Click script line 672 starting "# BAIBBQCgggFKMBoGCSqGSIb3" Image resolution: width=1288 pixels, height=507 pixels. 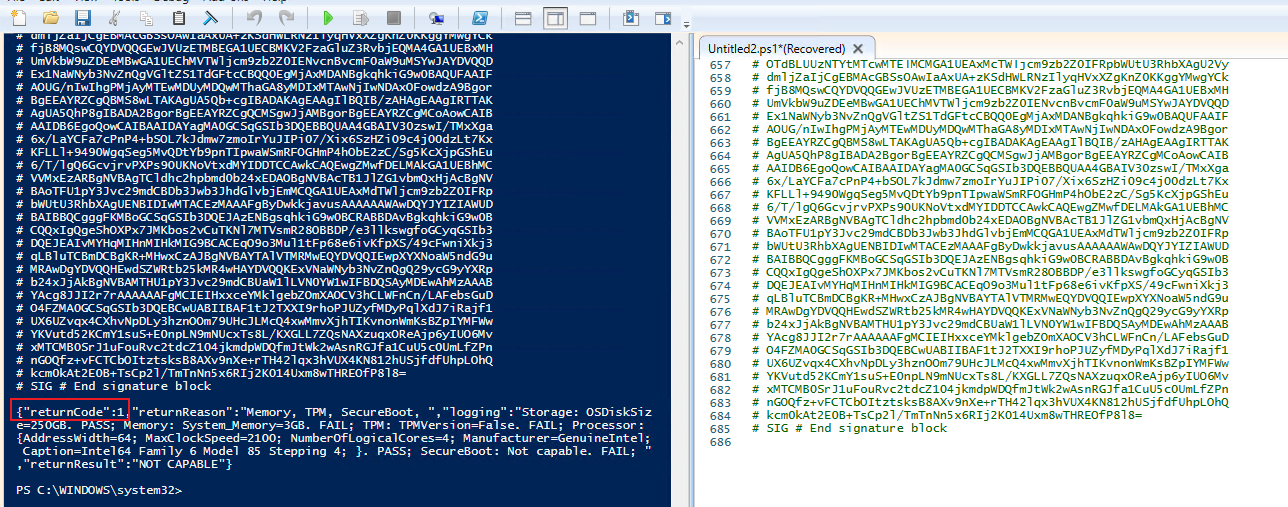pos(991,259)
